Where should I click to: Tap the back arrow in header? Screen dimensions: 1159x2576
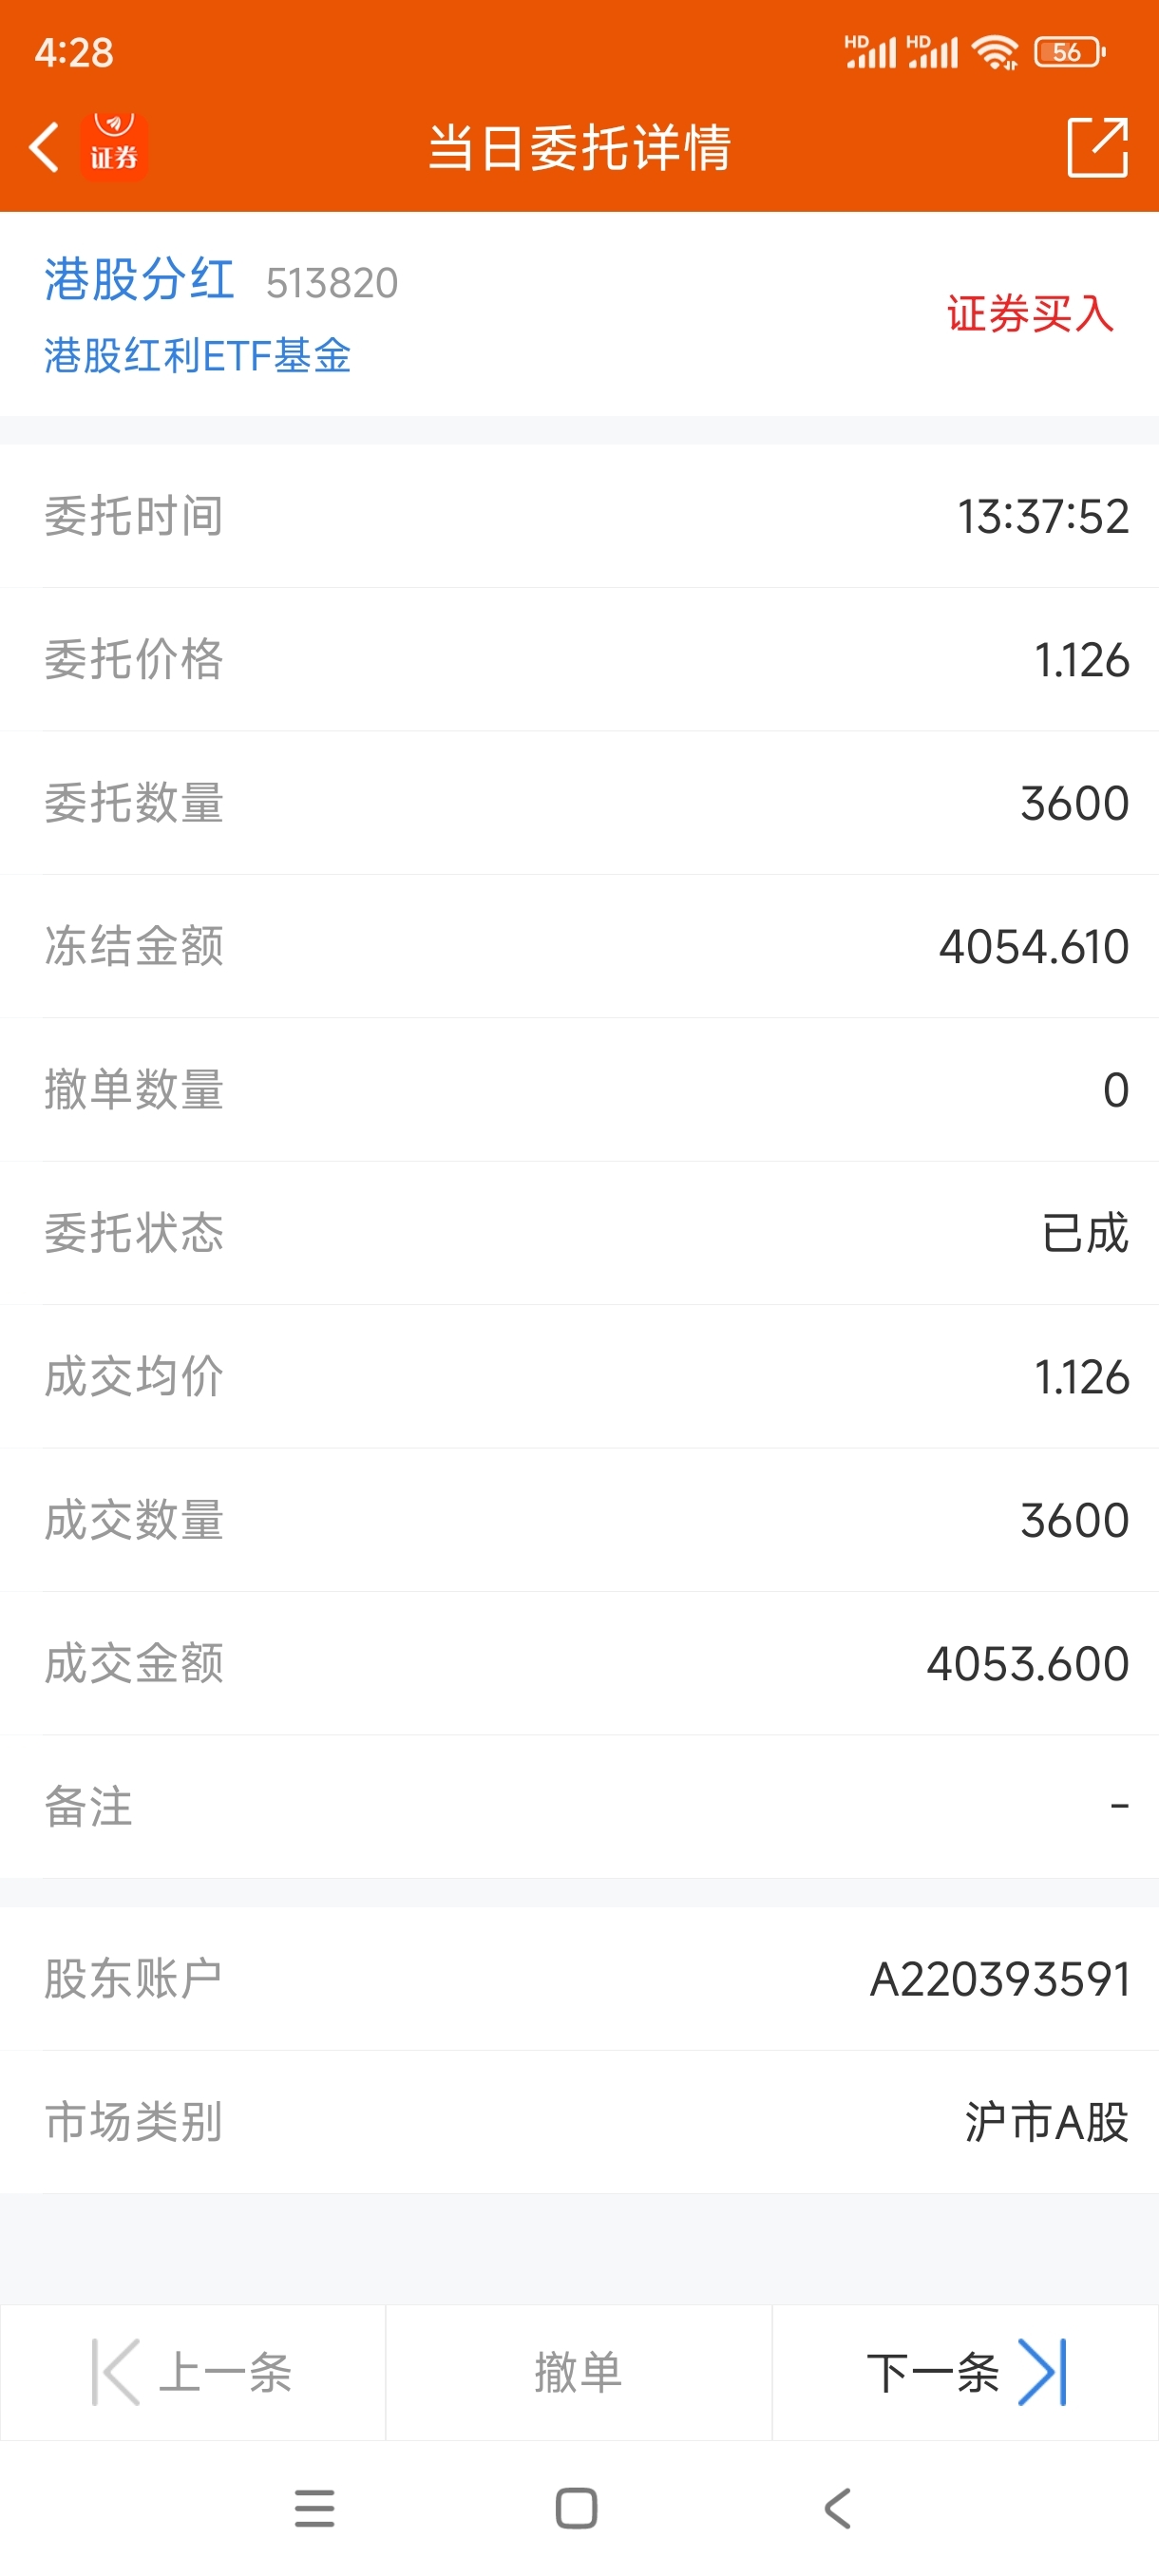tap(44, 148)
